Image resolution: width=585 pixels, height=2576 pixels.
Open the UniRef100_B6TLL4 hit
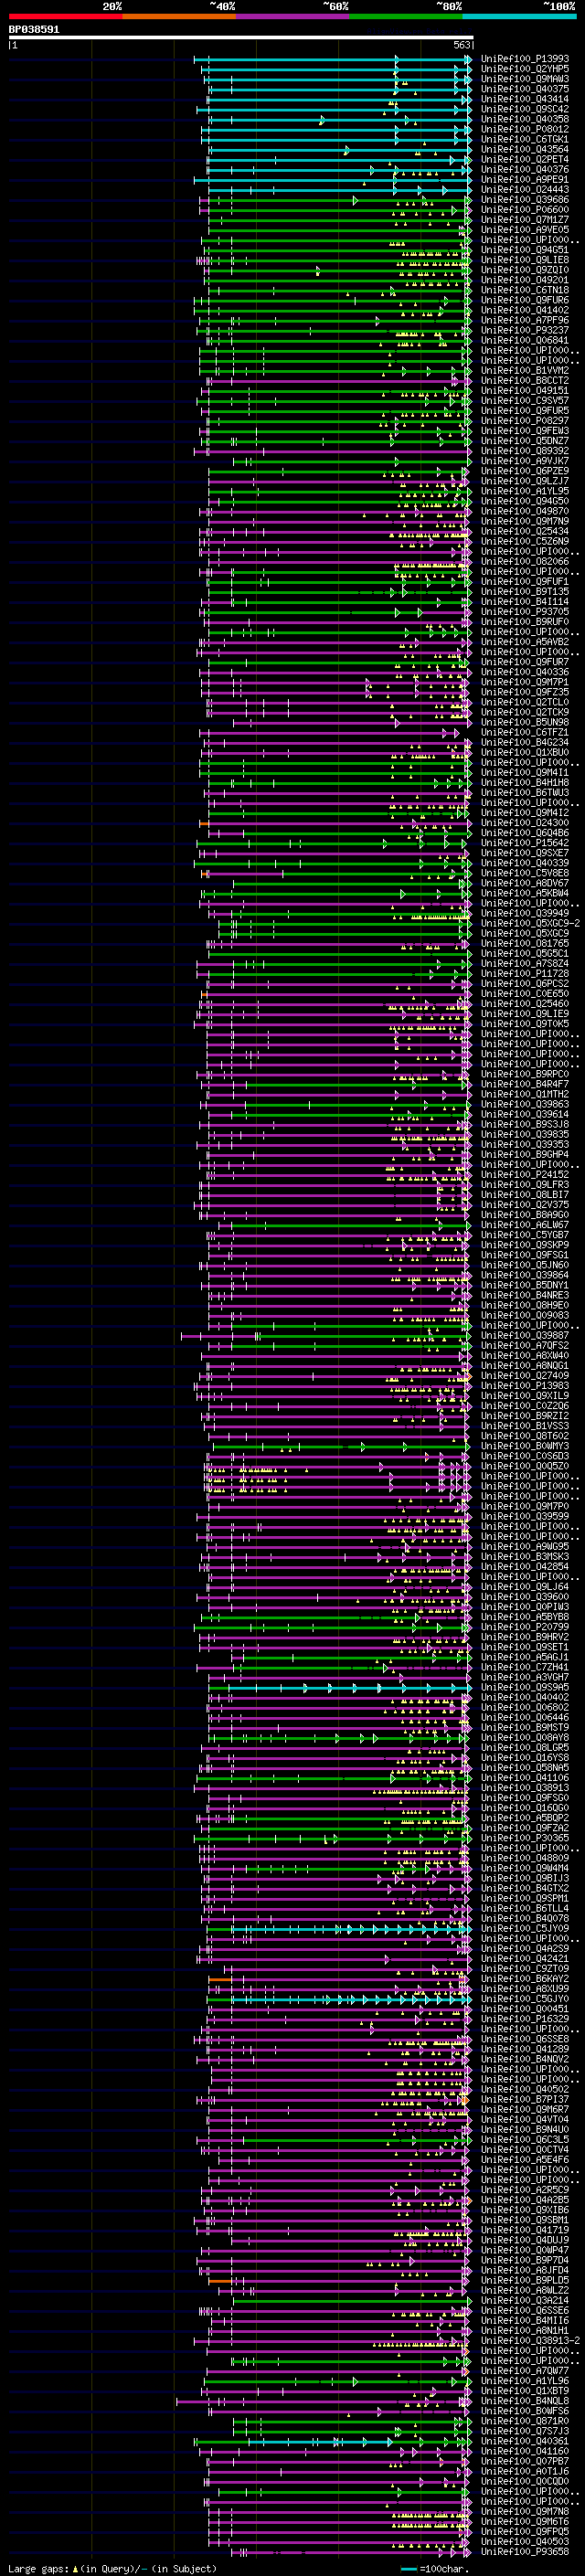click(525, 1908)
